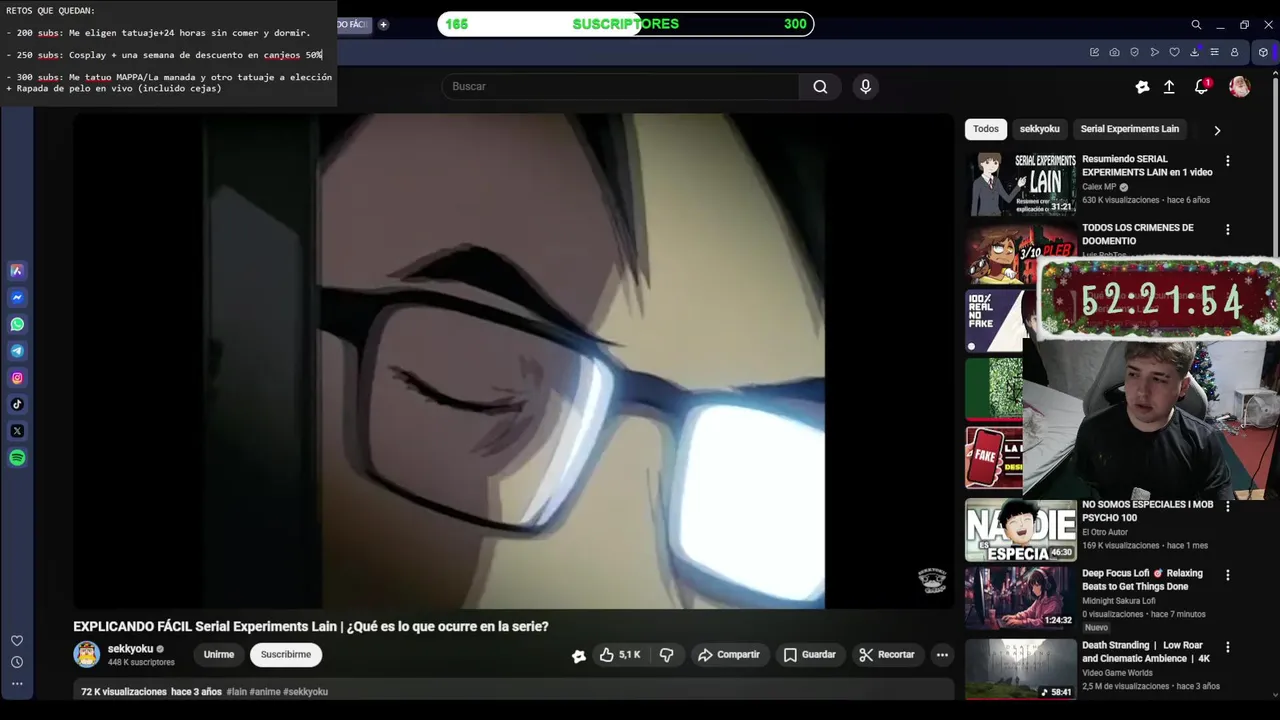Viewport: 1280px width, 720px height.
Task: Click Suscribirme button
Action: click(x=286, y=655)
